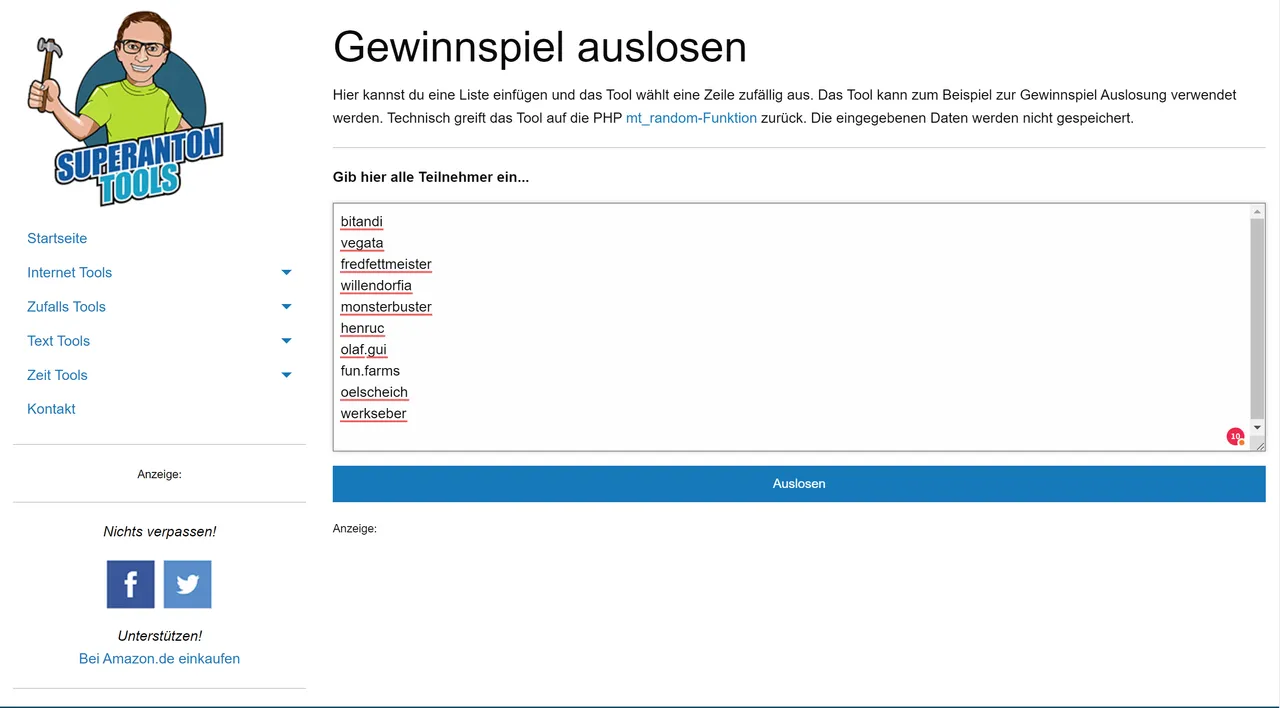
Task: Expand the Text Tools arrow
Action: pos(286,341)
